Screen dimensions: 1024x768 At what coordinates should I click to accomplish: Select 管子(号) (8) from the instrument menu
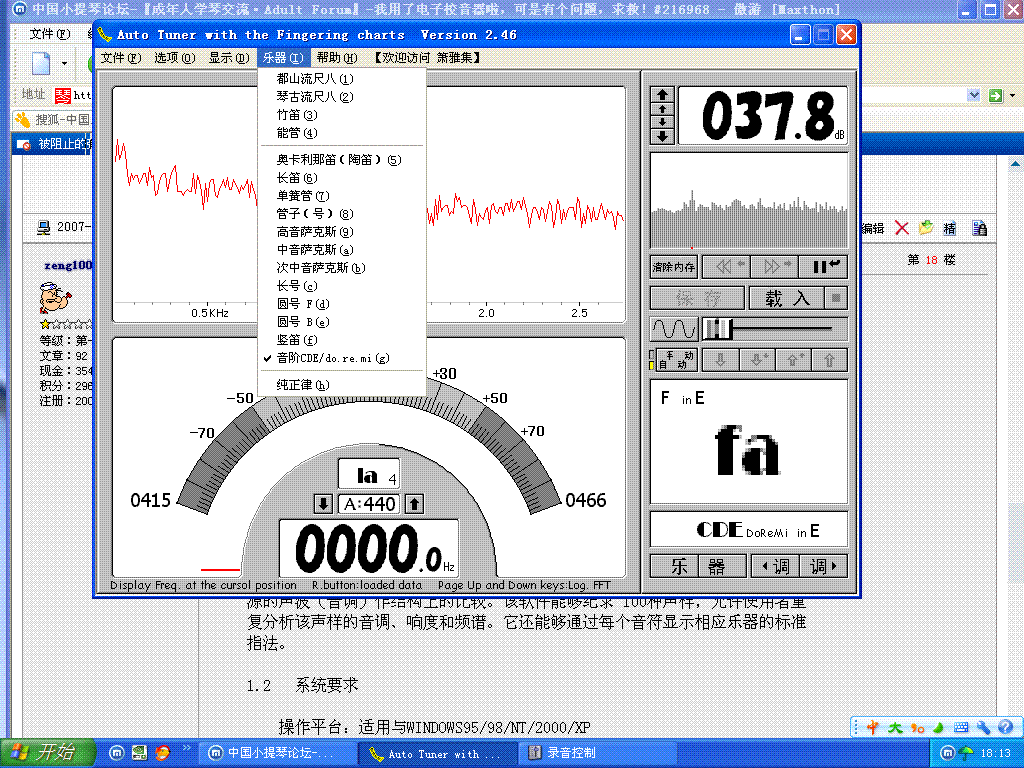[342, 214]
